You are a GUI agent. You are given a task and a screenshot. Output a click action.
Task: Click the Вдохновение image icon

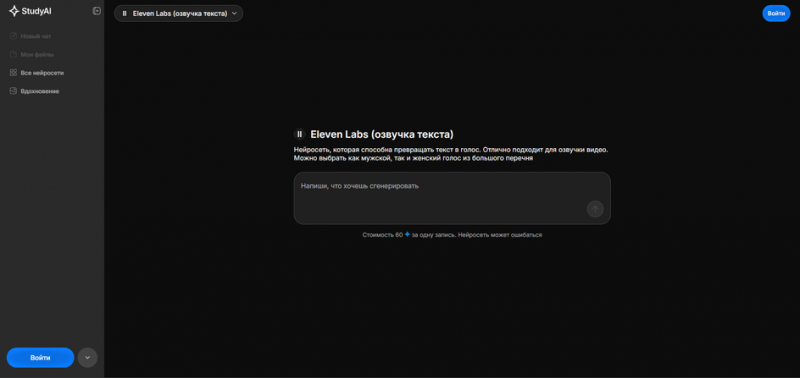(13, 91)
